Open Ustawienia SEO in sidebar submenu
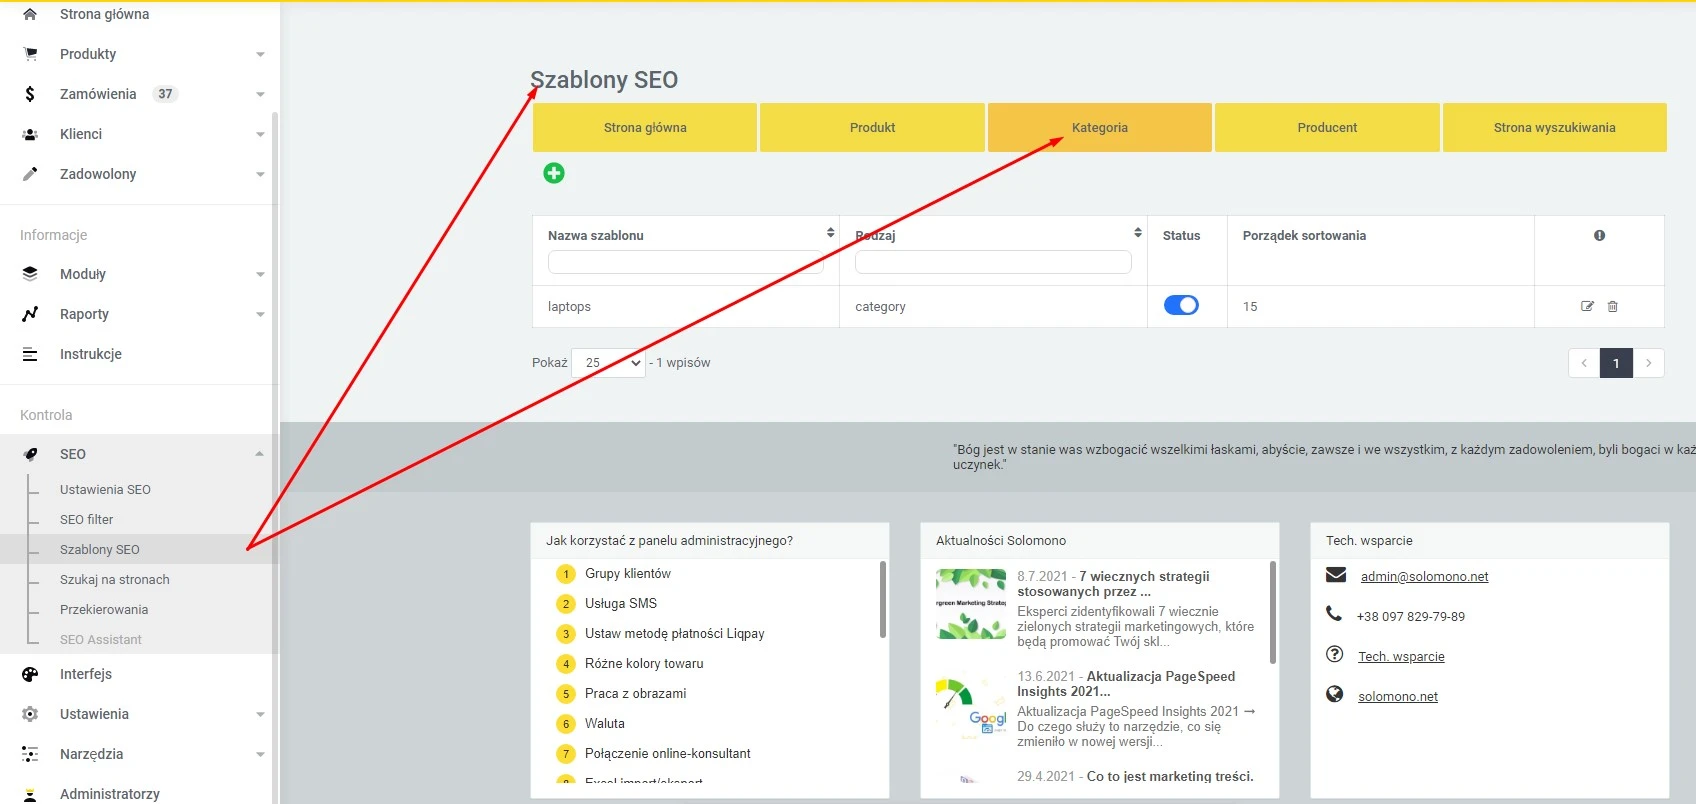The width and height of the screenshot is (1696, 804). click(x=105, y=489)
